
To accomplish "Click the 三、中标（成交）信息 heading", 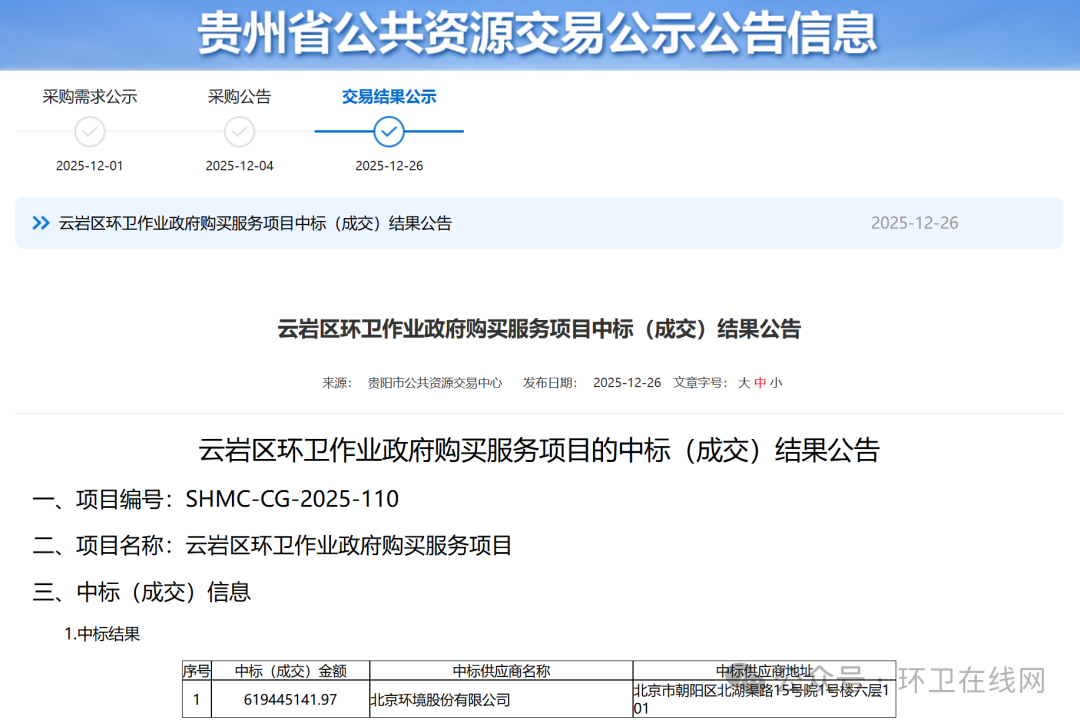I will (142, 592).
